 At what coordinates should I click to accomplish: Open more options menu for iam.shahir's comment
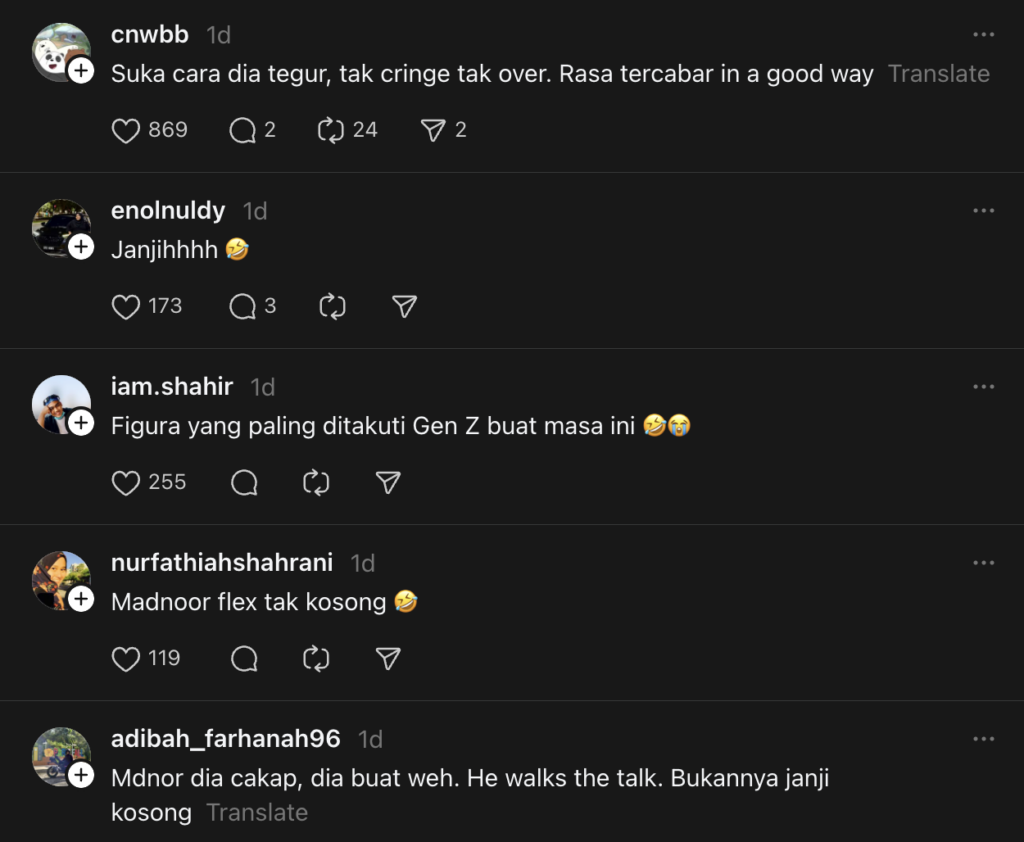click(983, 387)
